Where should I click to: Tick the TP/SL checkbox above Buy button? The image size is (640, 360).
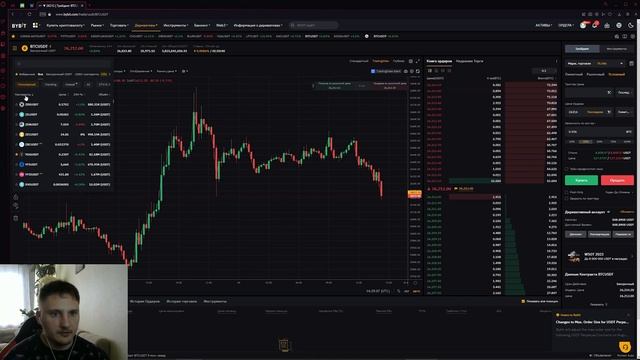[x=567, y=169]
